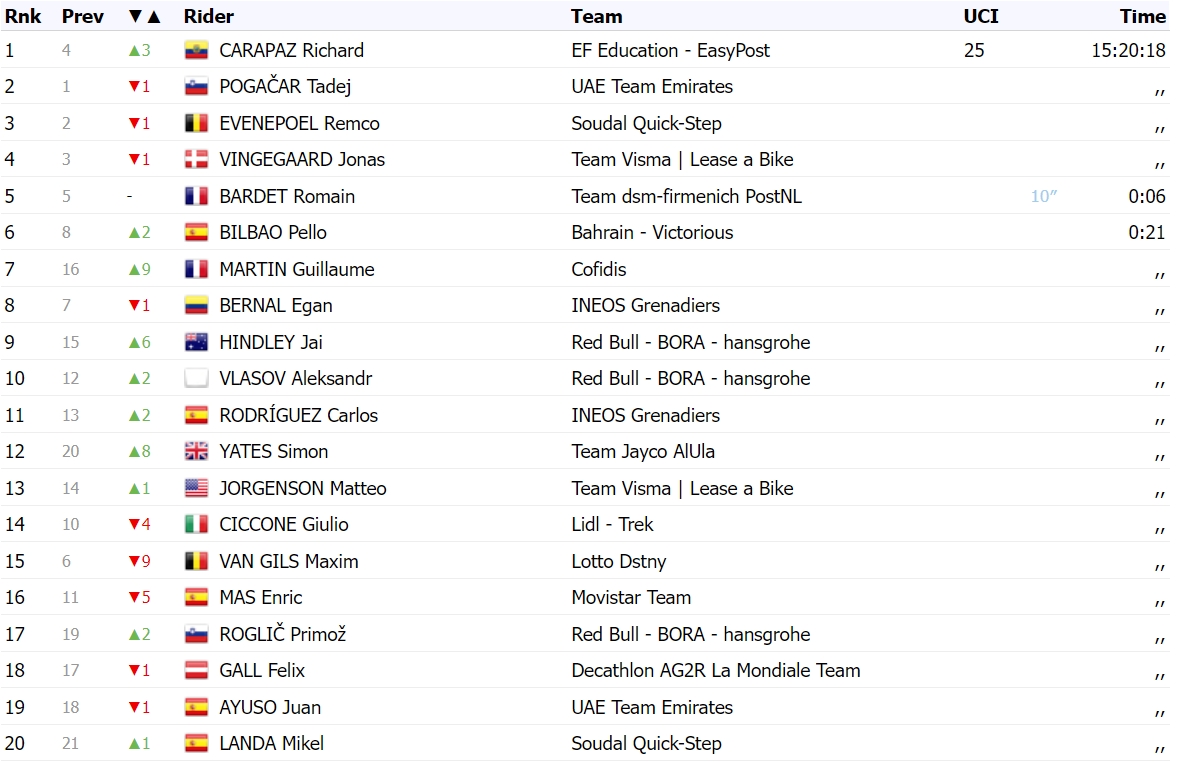Sort results by Prev column header
Viewport: 1180px width, 762px height.
point(83,17)
